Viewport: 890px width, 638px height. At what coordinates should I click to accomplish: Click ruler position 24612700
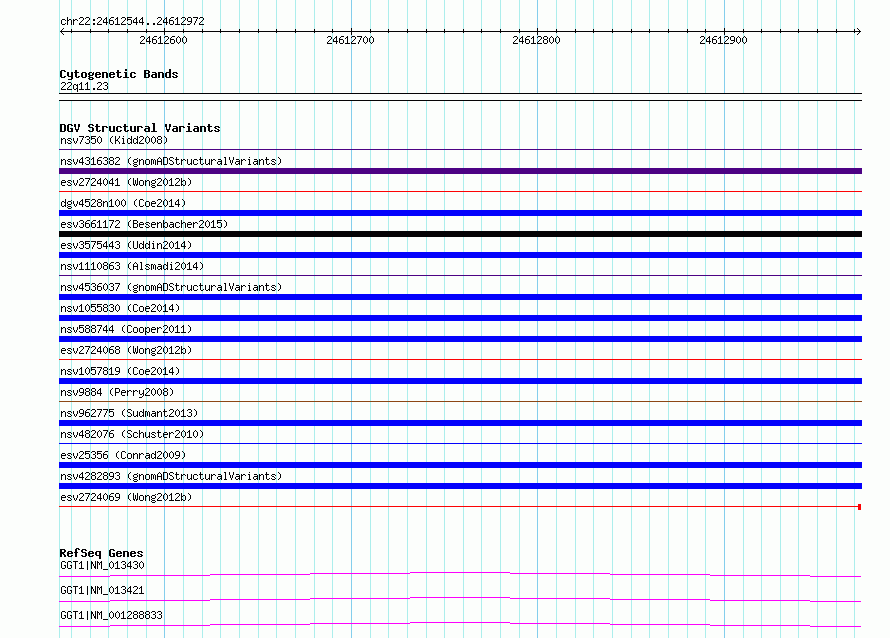point(350,40)
